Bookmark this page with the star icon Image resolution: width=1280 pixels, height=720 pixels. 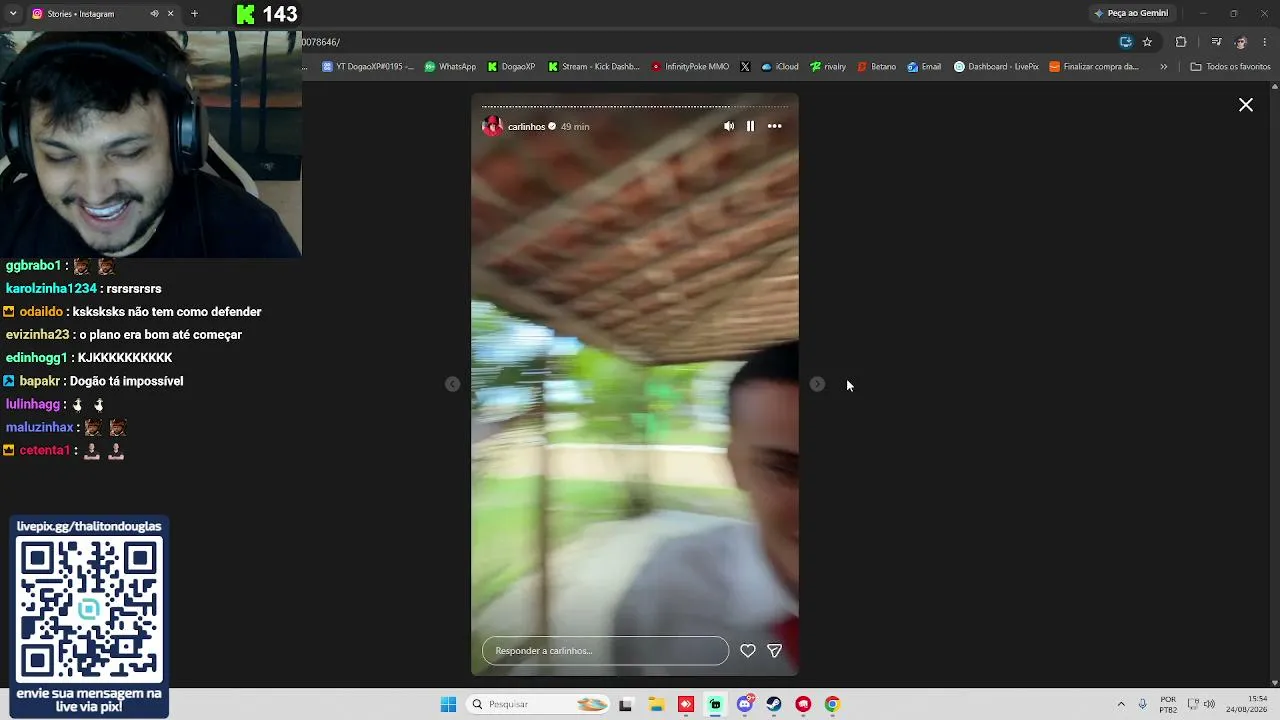1147,42
